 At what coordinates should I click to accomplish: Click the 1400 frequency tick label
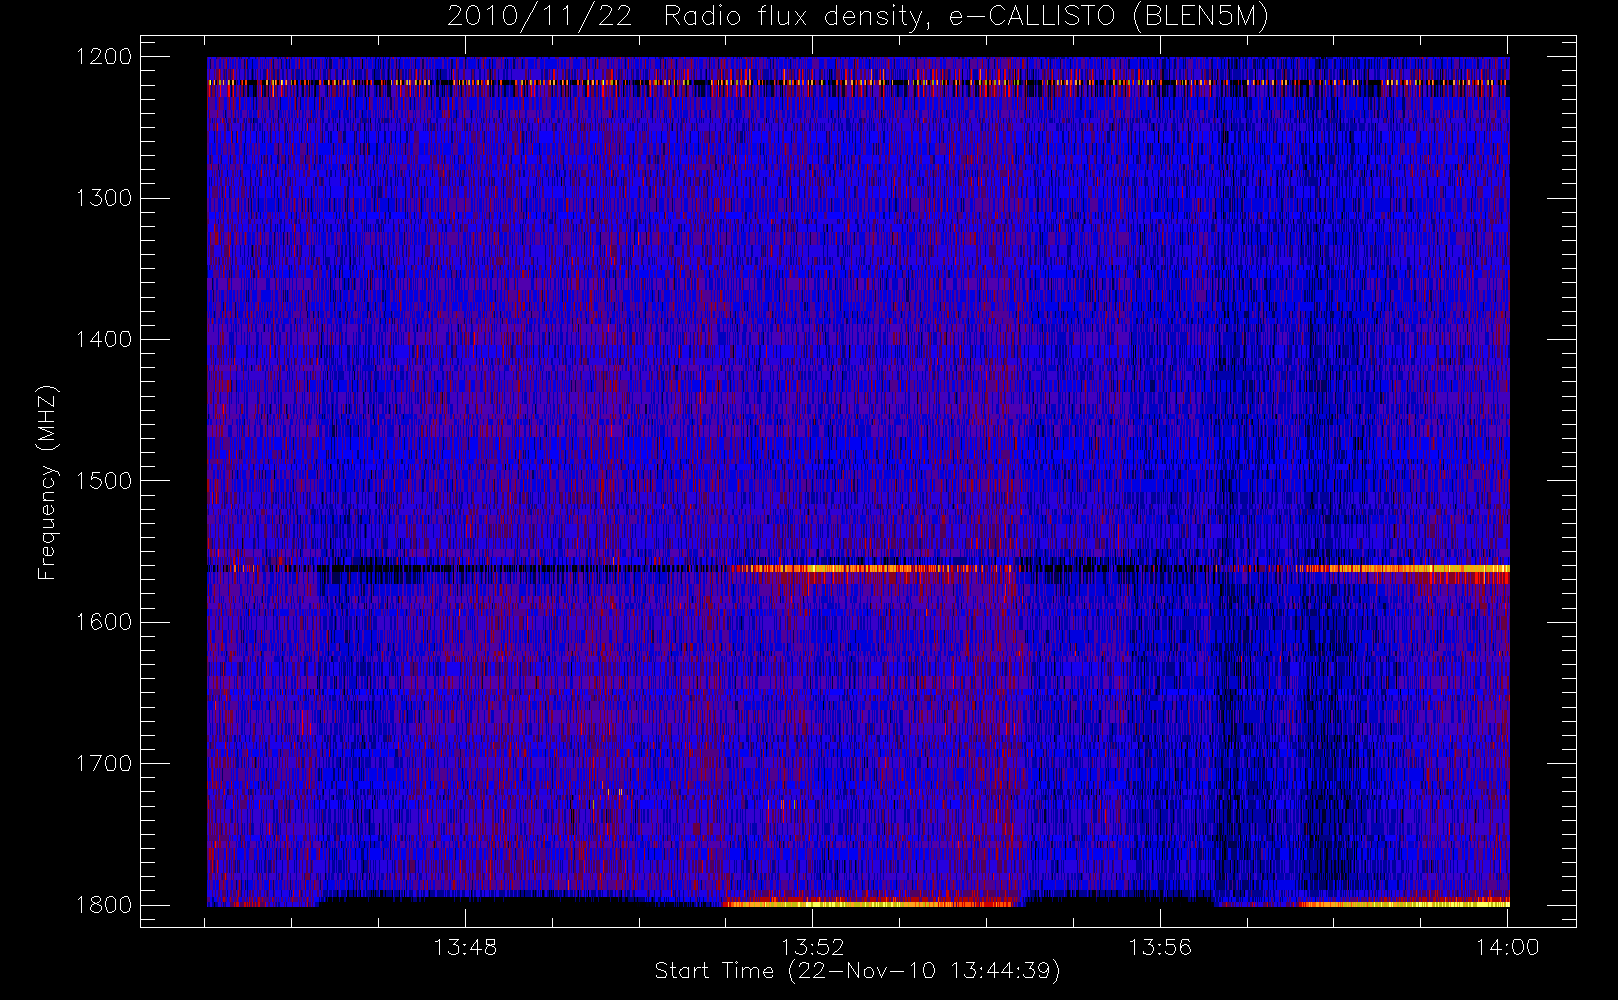pyautogui.click(x=104, y=339)
